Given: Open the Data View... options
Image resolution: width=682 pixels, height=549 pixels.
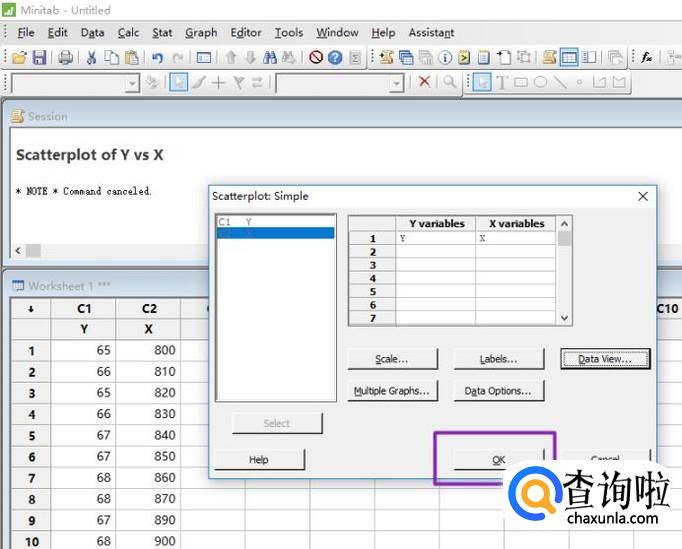Looking at the screenshot, I should pyautogui.click(x=605, y=359).
